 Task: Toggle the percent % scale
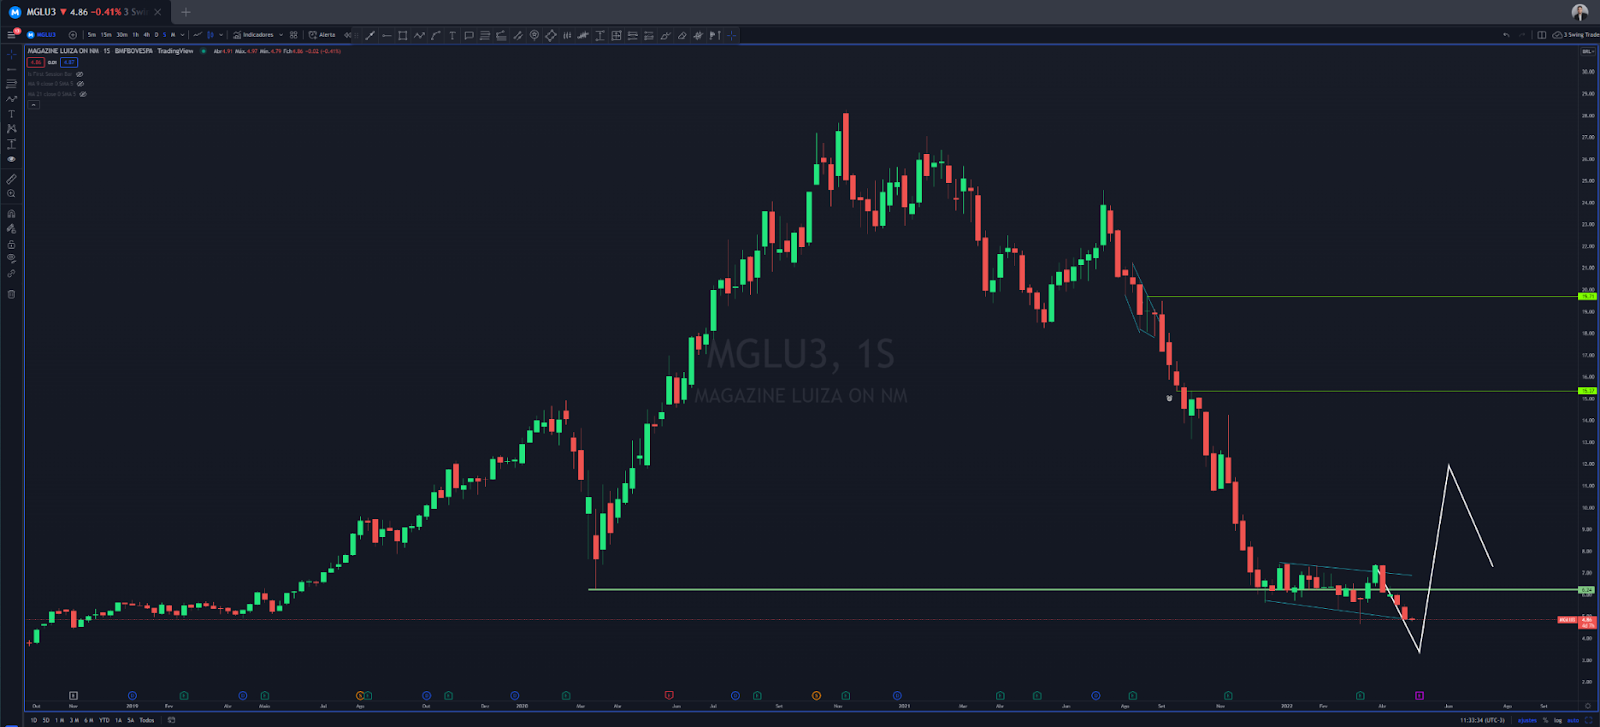click(x=1545, y=720)
